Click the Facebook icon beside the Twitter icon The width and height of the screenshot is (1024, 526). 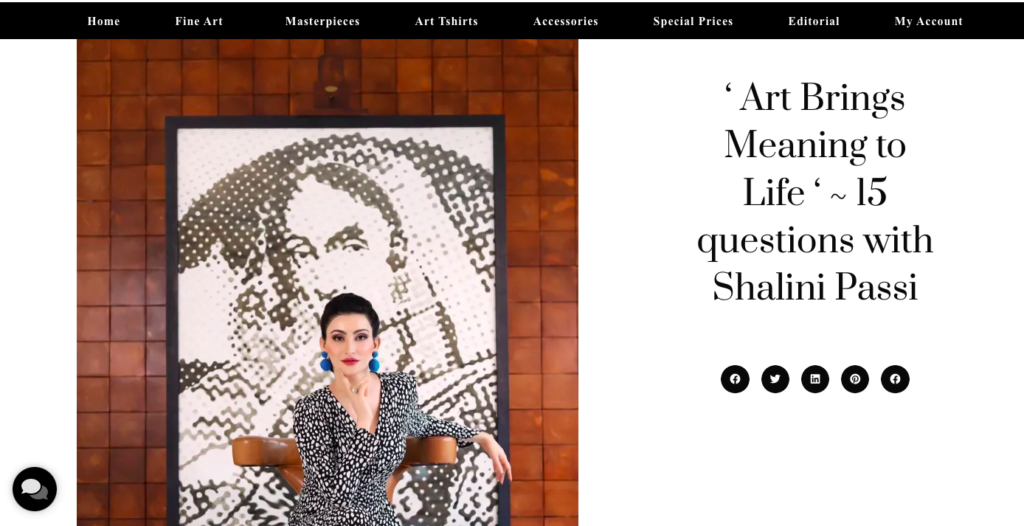(735, 379)
